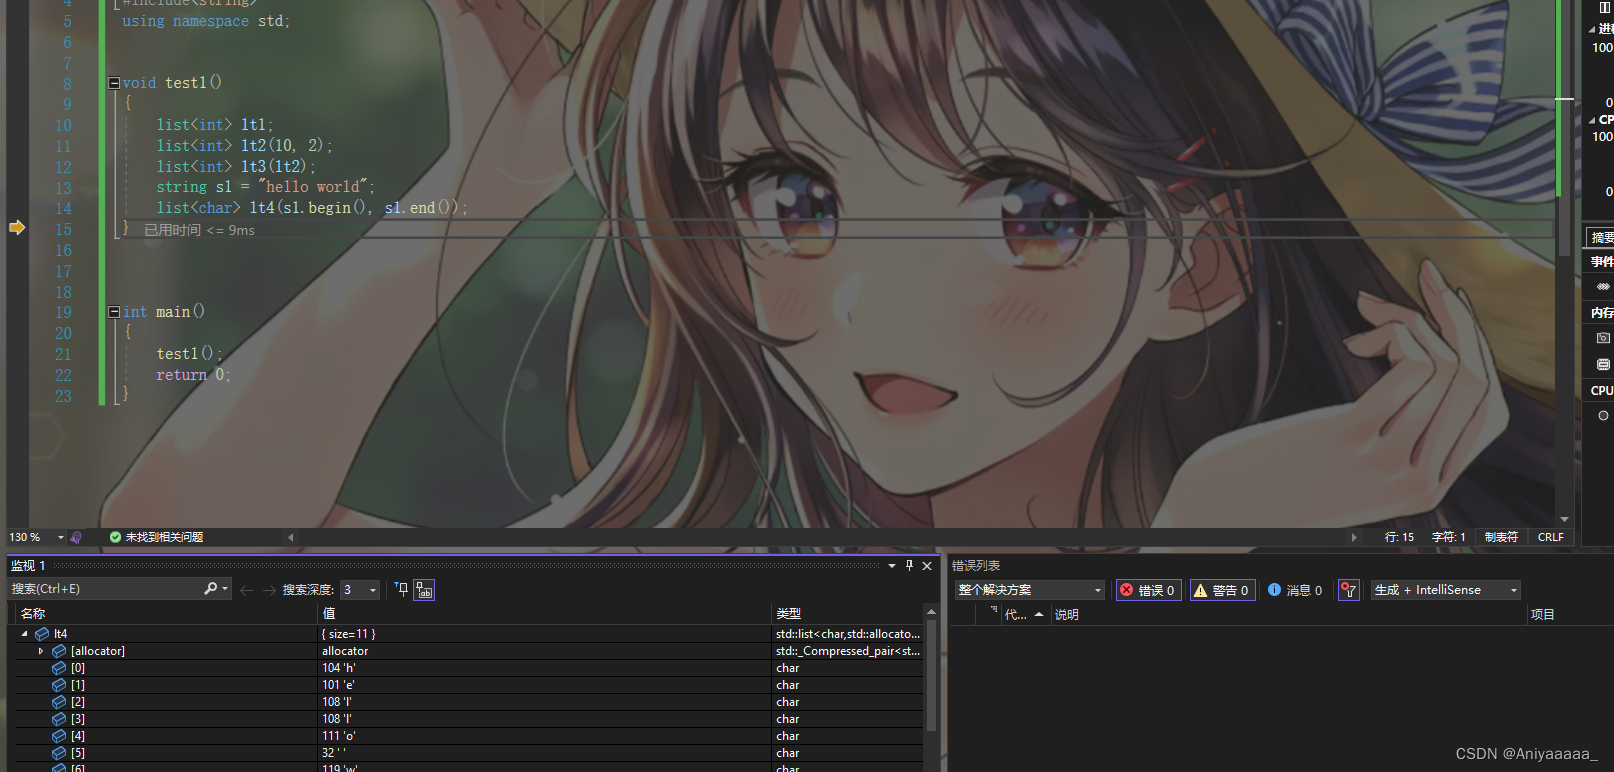Image resolution: width=1614 pixels, height=772 pixels.
Task: Click the 类型 column header in Watch
Action: [x=788, y=614]
